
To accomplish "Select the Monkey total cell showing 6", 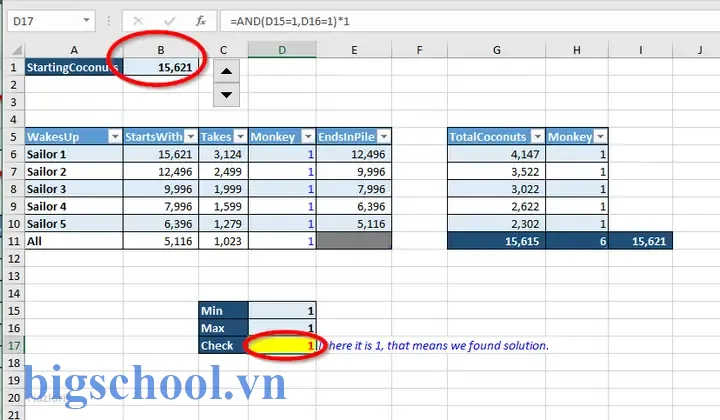I will 577,241.
